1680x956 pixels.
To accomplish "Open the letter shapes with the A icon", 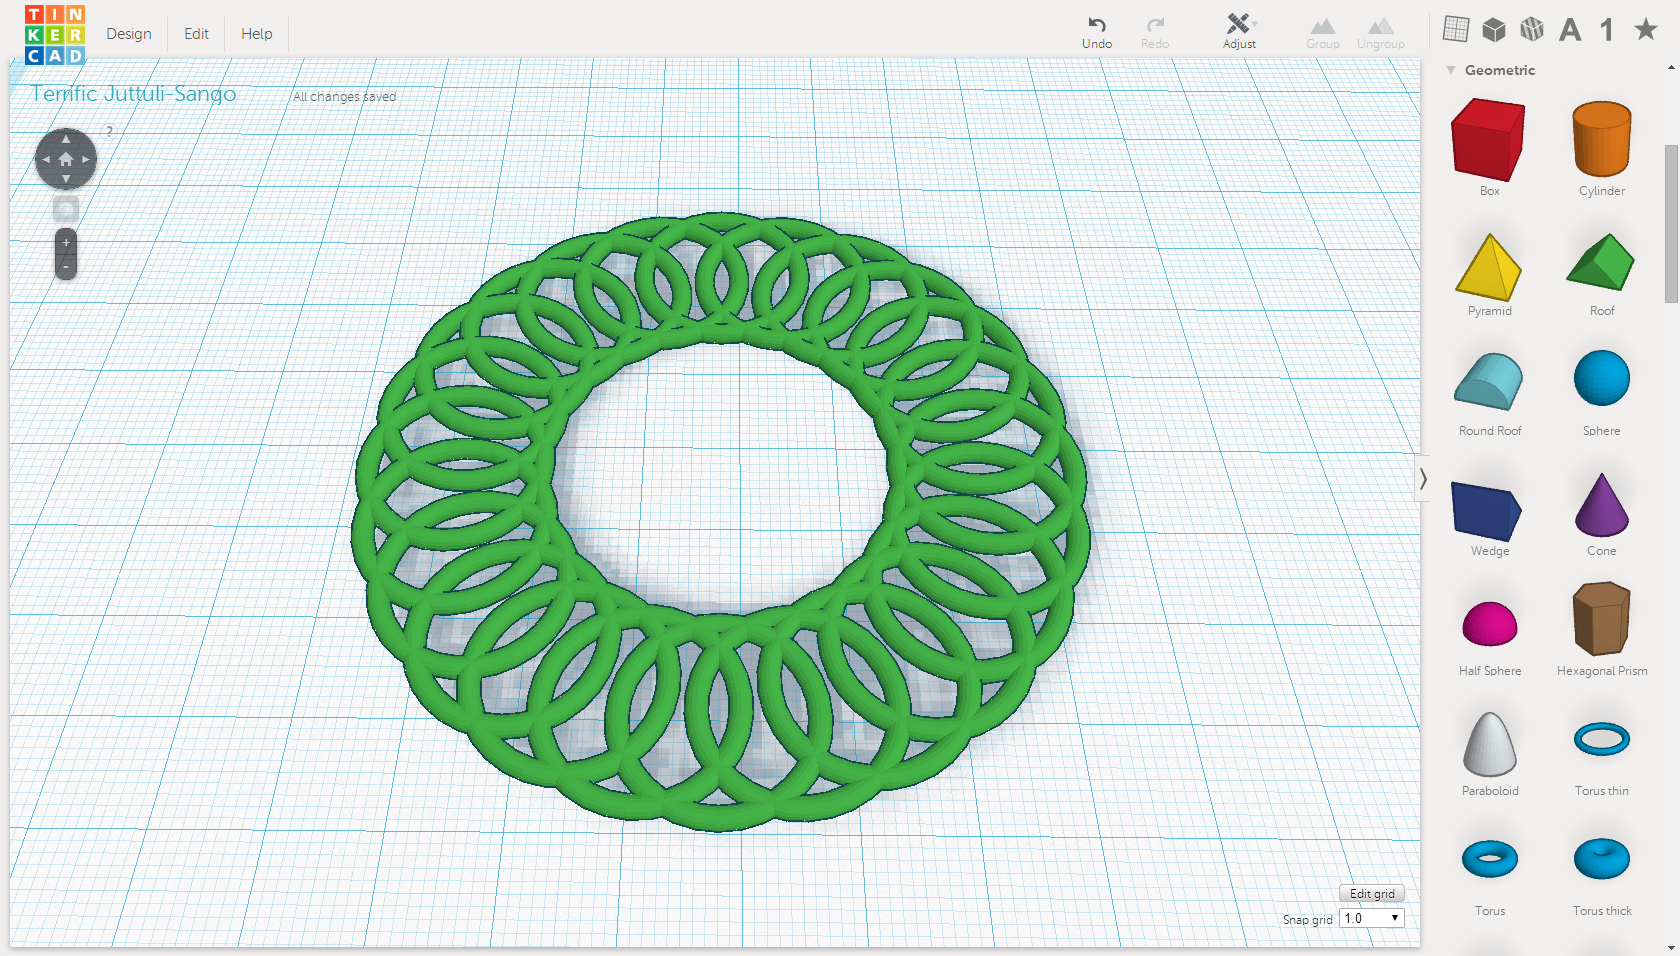I will (1570, 30).
